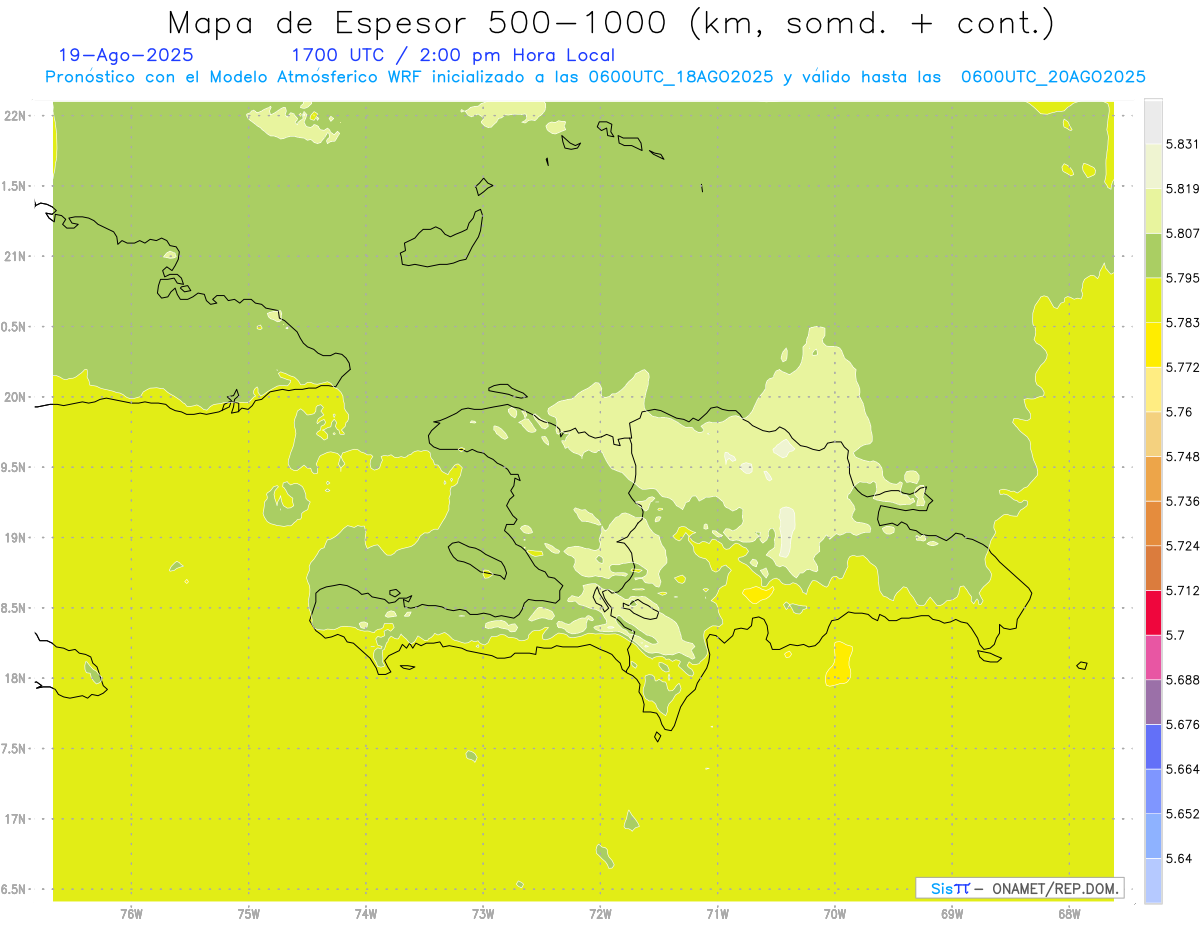Click the tan legend swatch between 5.748 and 5.76
The image size is (1200, 927).
(1153, 434)
